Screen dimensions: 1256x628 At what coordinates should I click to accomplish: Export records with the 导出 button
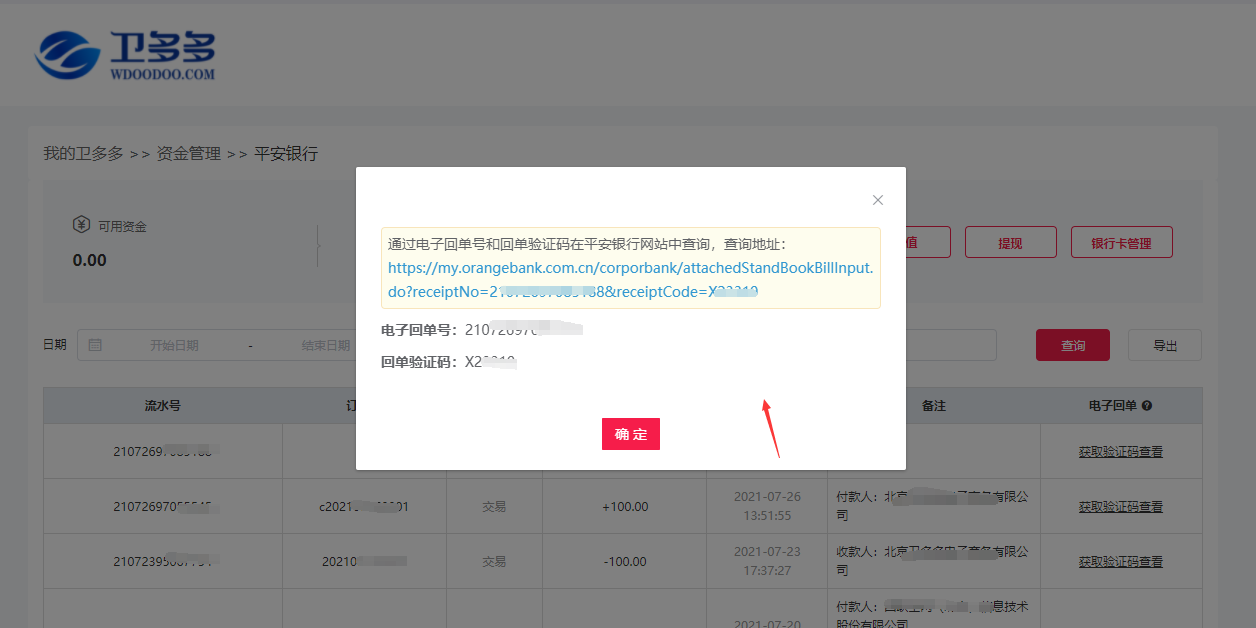coord(1165,345)
